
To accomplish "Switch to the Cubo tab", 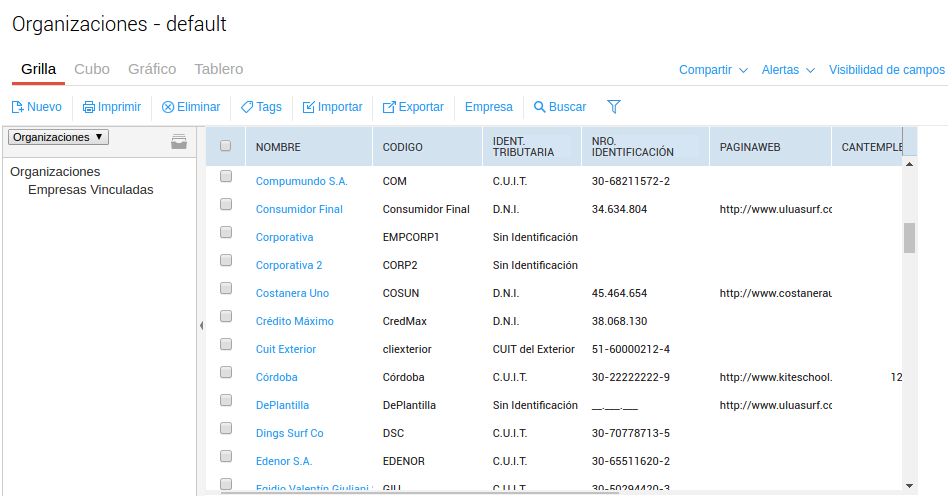I will point(92,69).
